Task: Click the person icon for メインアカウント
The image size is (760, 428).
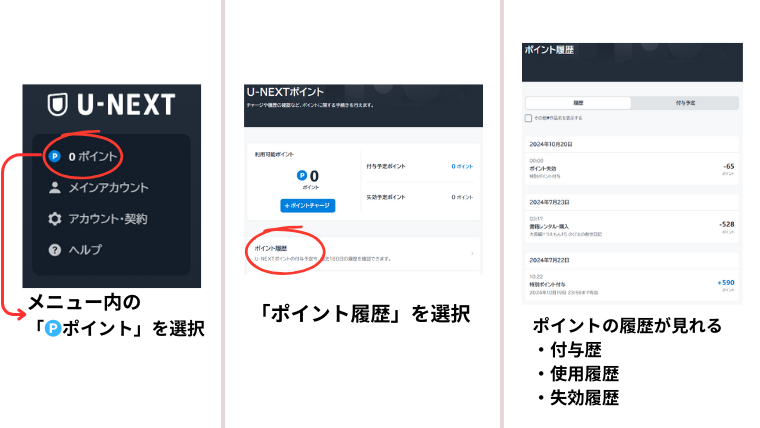Action: tap(55, 188)
